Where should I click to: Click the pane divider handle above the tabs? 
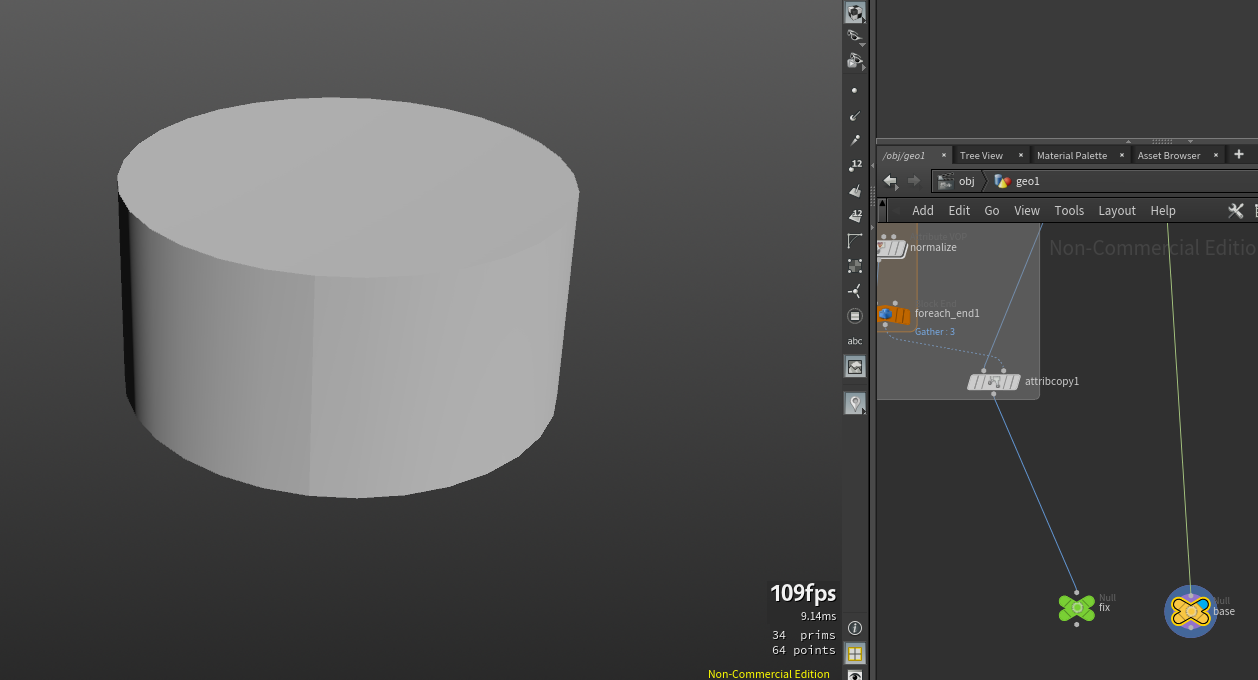pos(1161,141)
